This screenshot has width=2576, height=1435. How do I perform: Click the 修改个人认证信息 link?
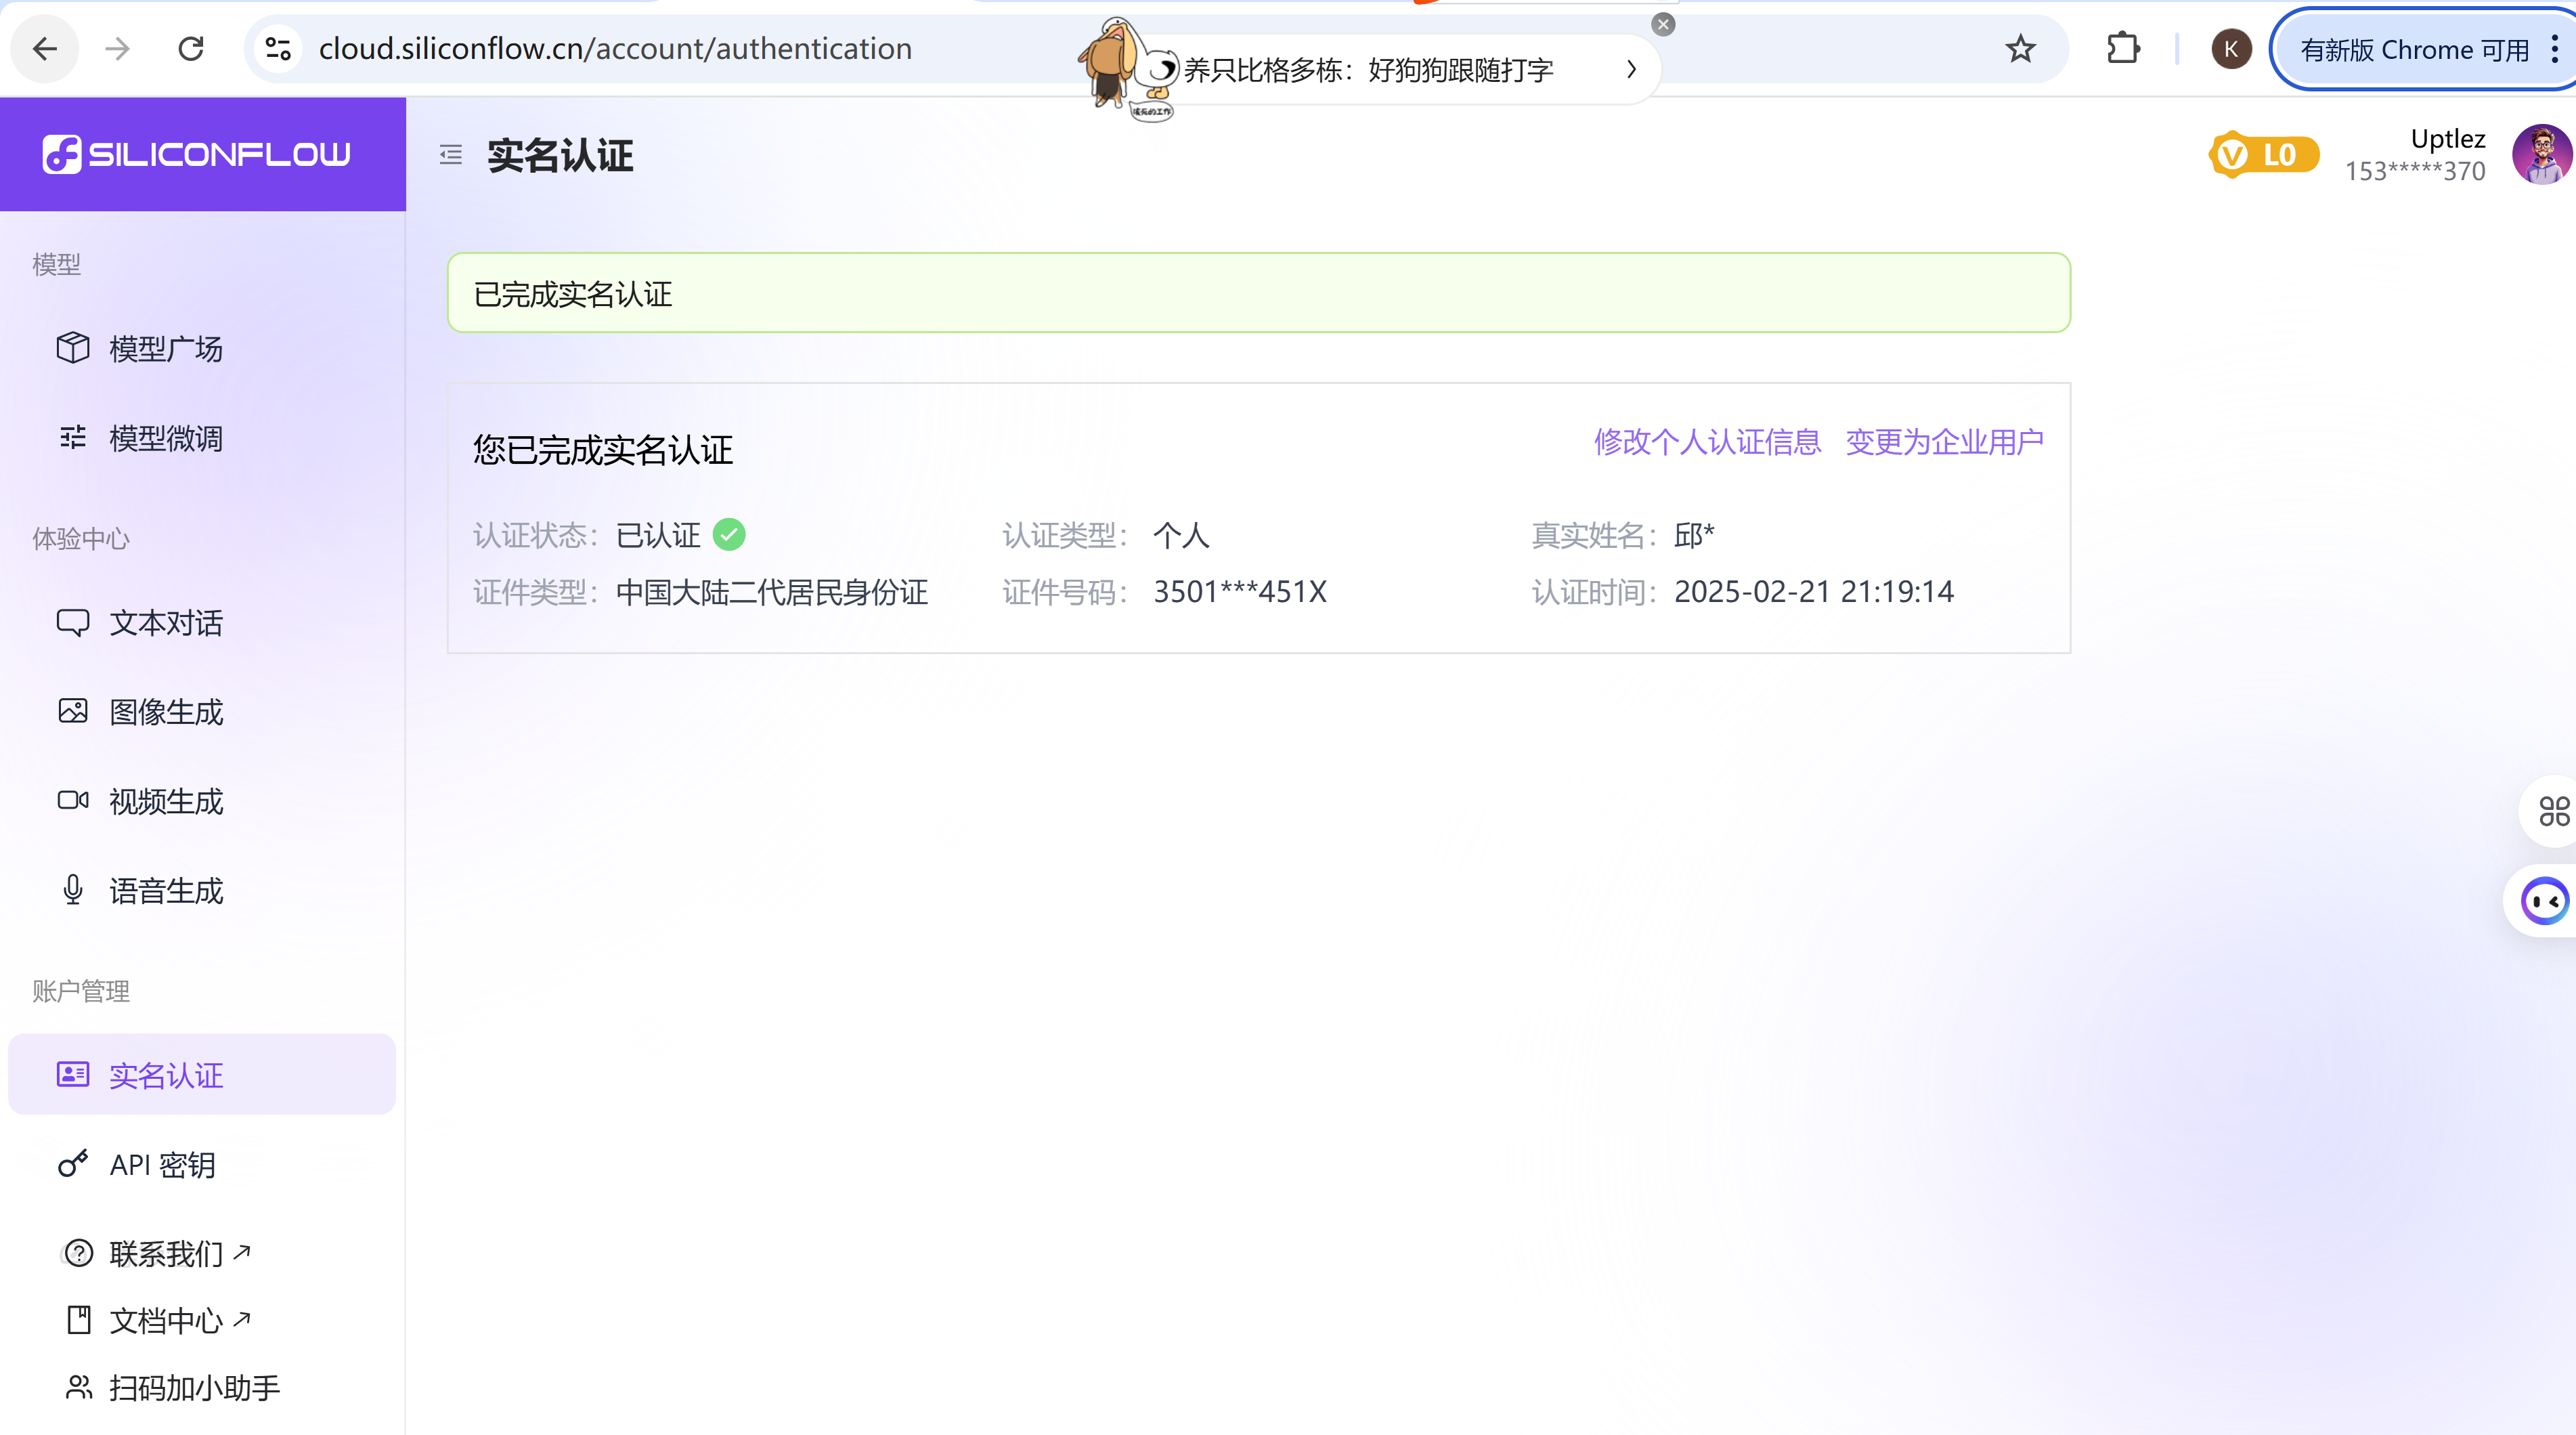tap(1707, 441)
